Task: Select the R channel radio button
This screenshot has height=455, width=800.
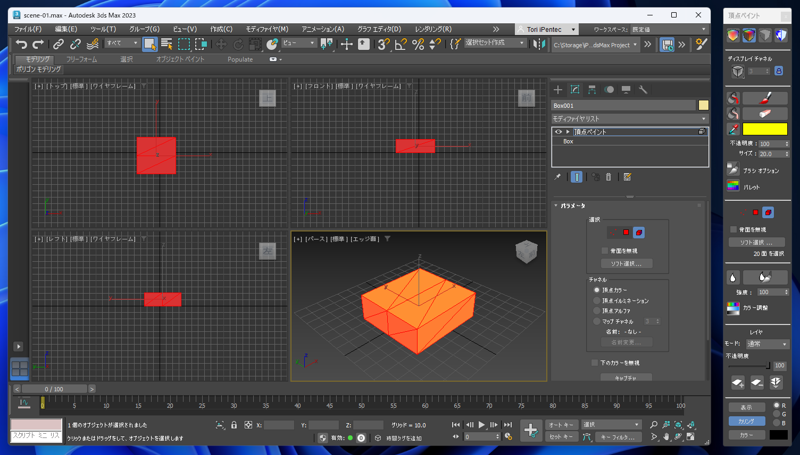Action: [x=777, y=406]
